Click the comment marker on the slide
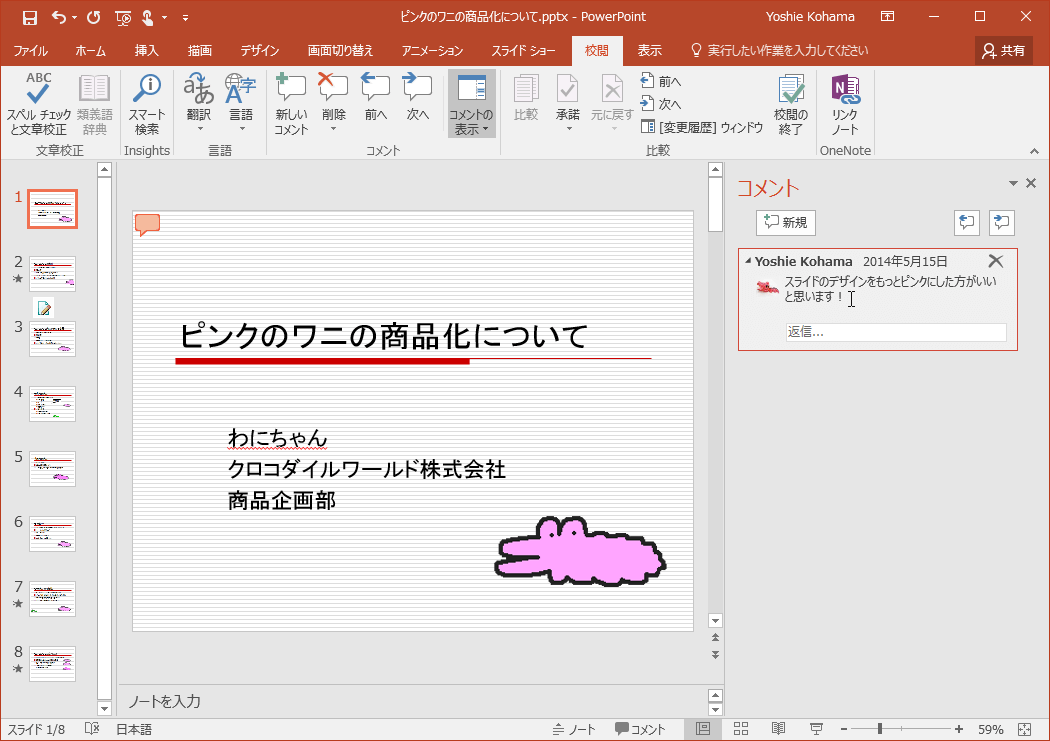The width and height of the screenshot is (1050, 741). click(x=147, y=224)
